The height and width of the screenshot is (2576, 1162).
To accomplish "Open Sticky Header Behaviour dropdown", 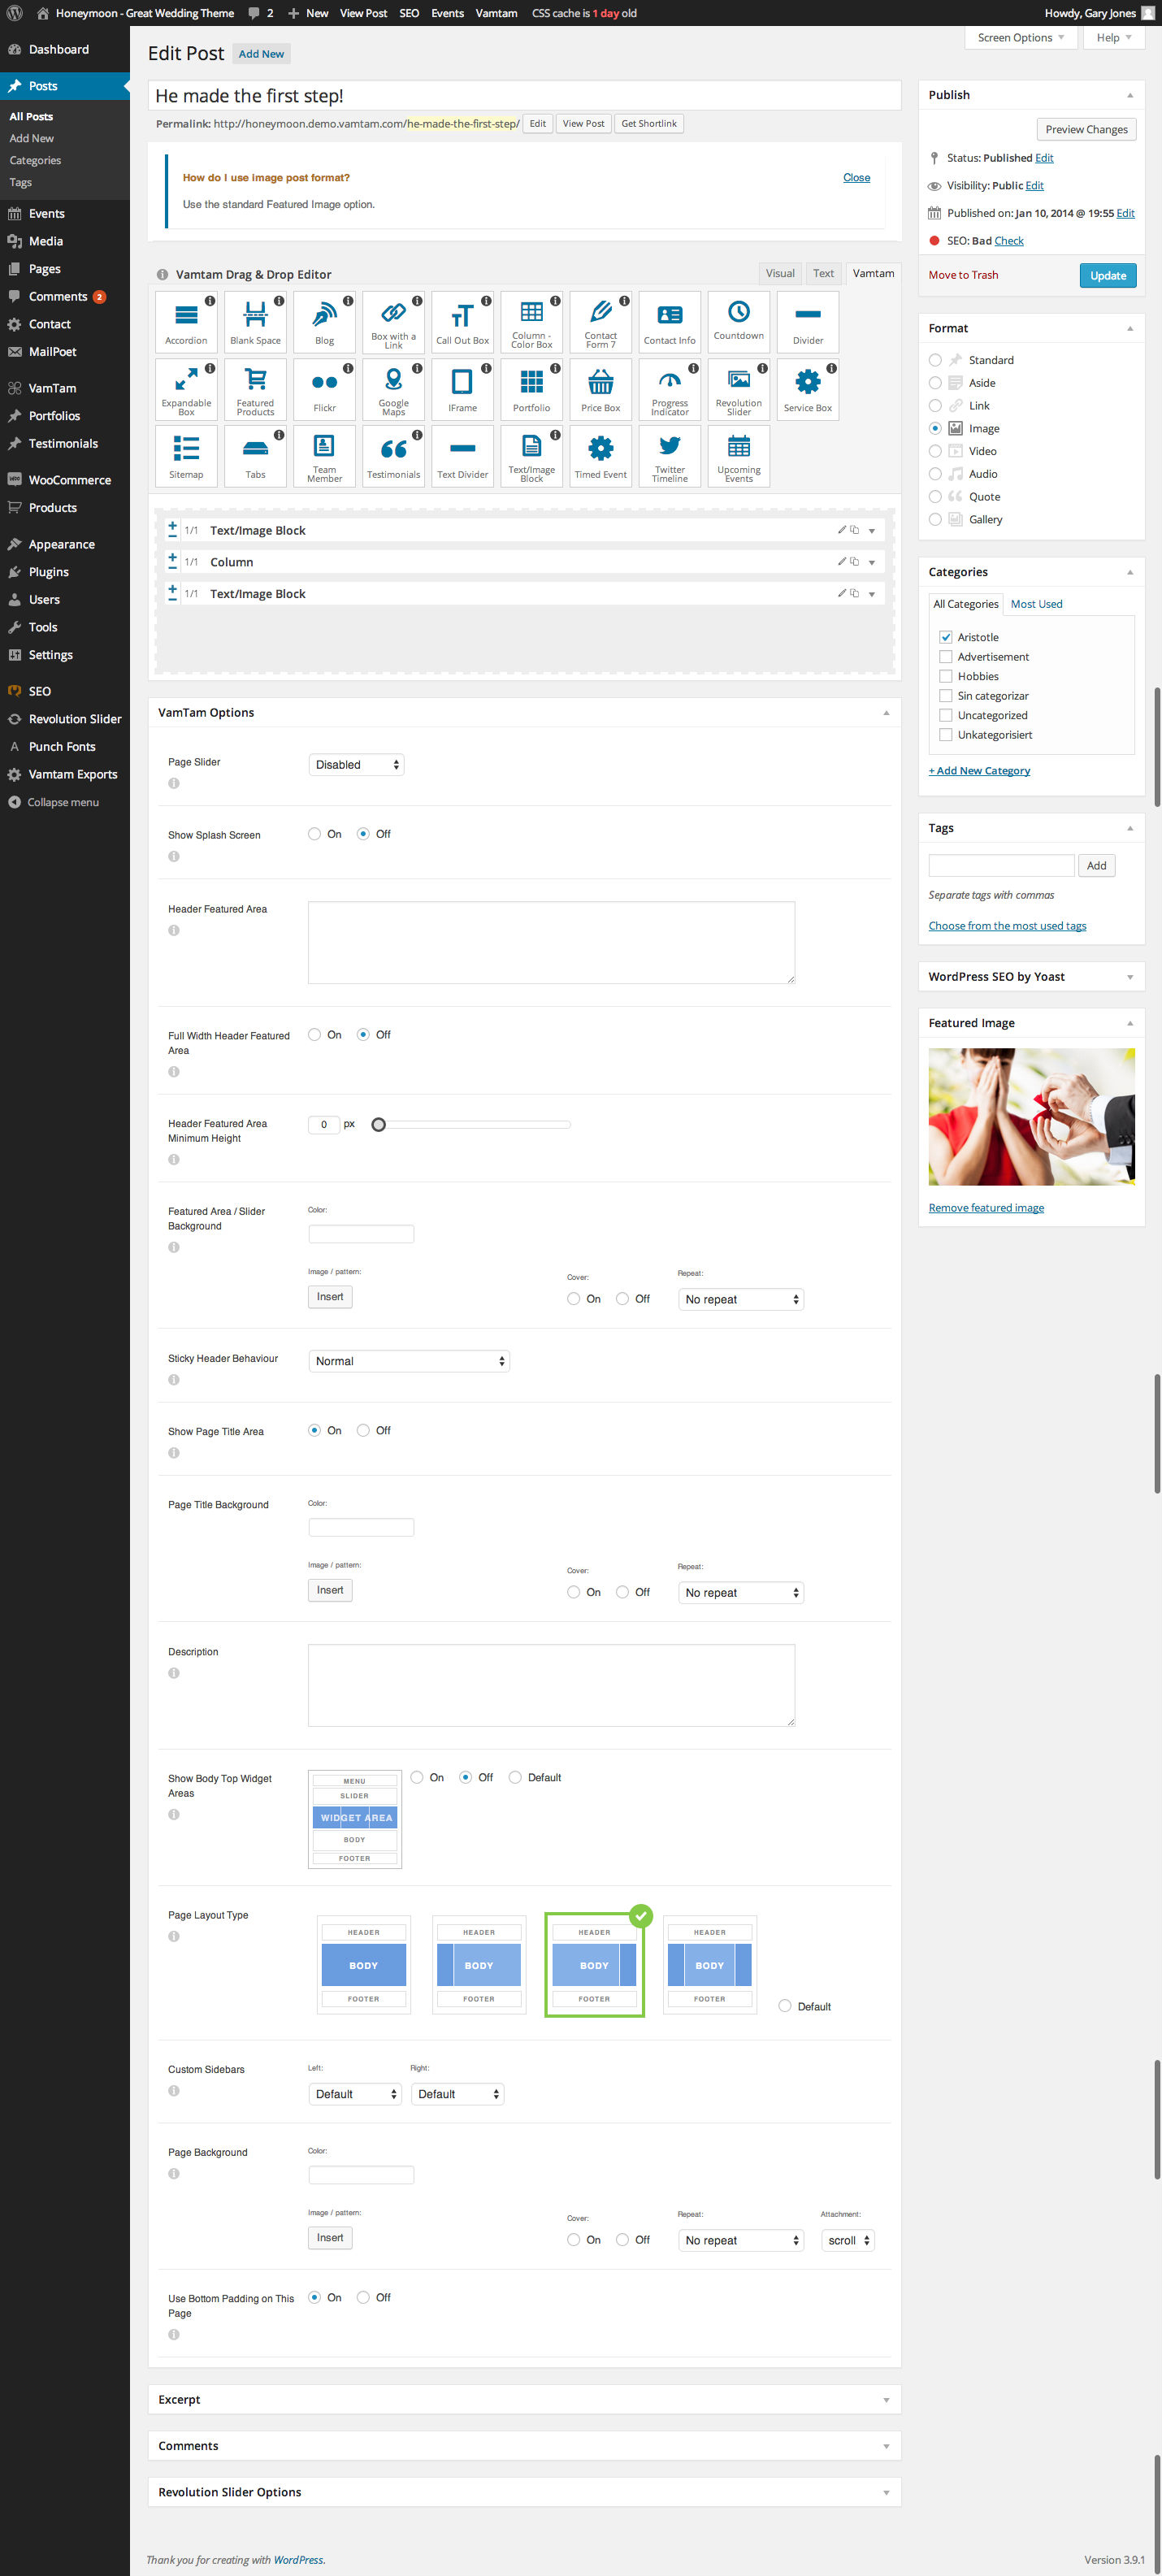I will tap(409, 1361).
